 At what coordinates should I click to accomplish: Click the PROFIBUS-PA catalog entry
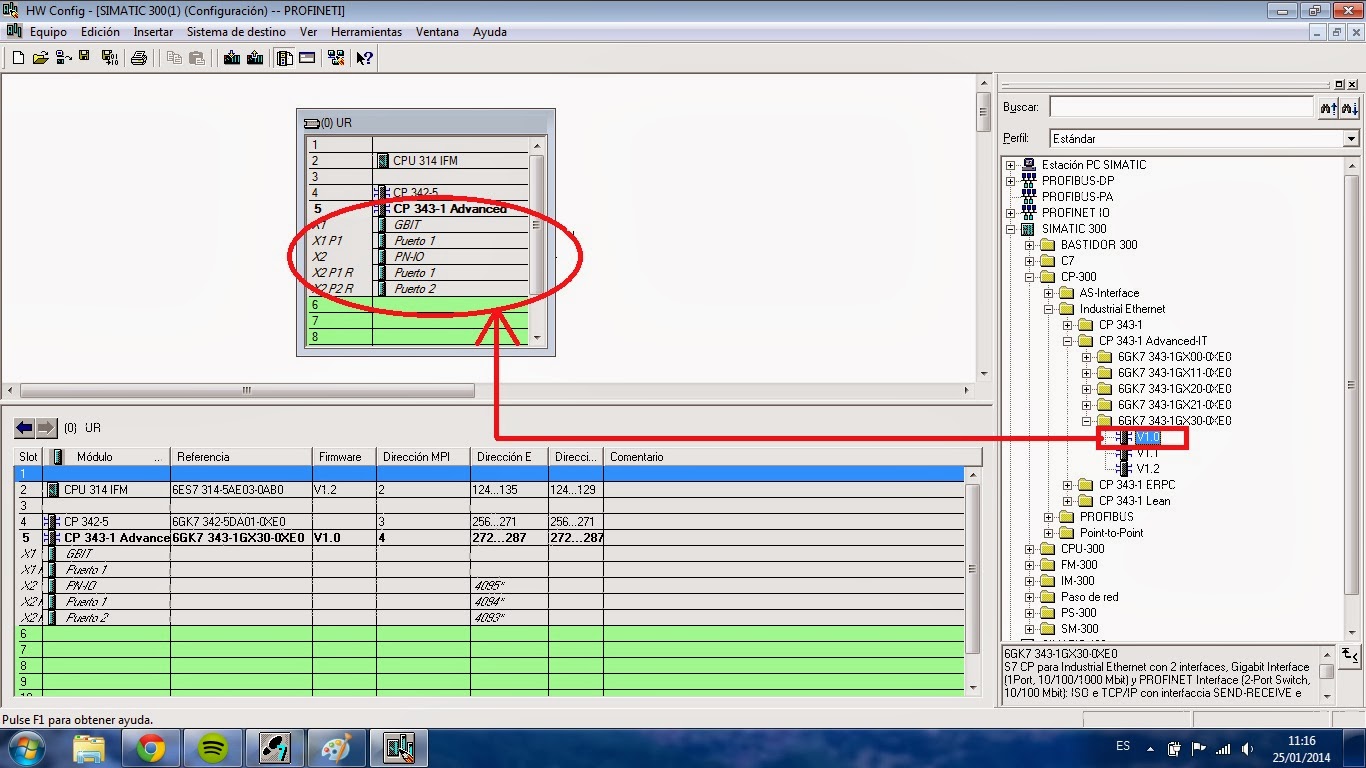[1077, 197]
